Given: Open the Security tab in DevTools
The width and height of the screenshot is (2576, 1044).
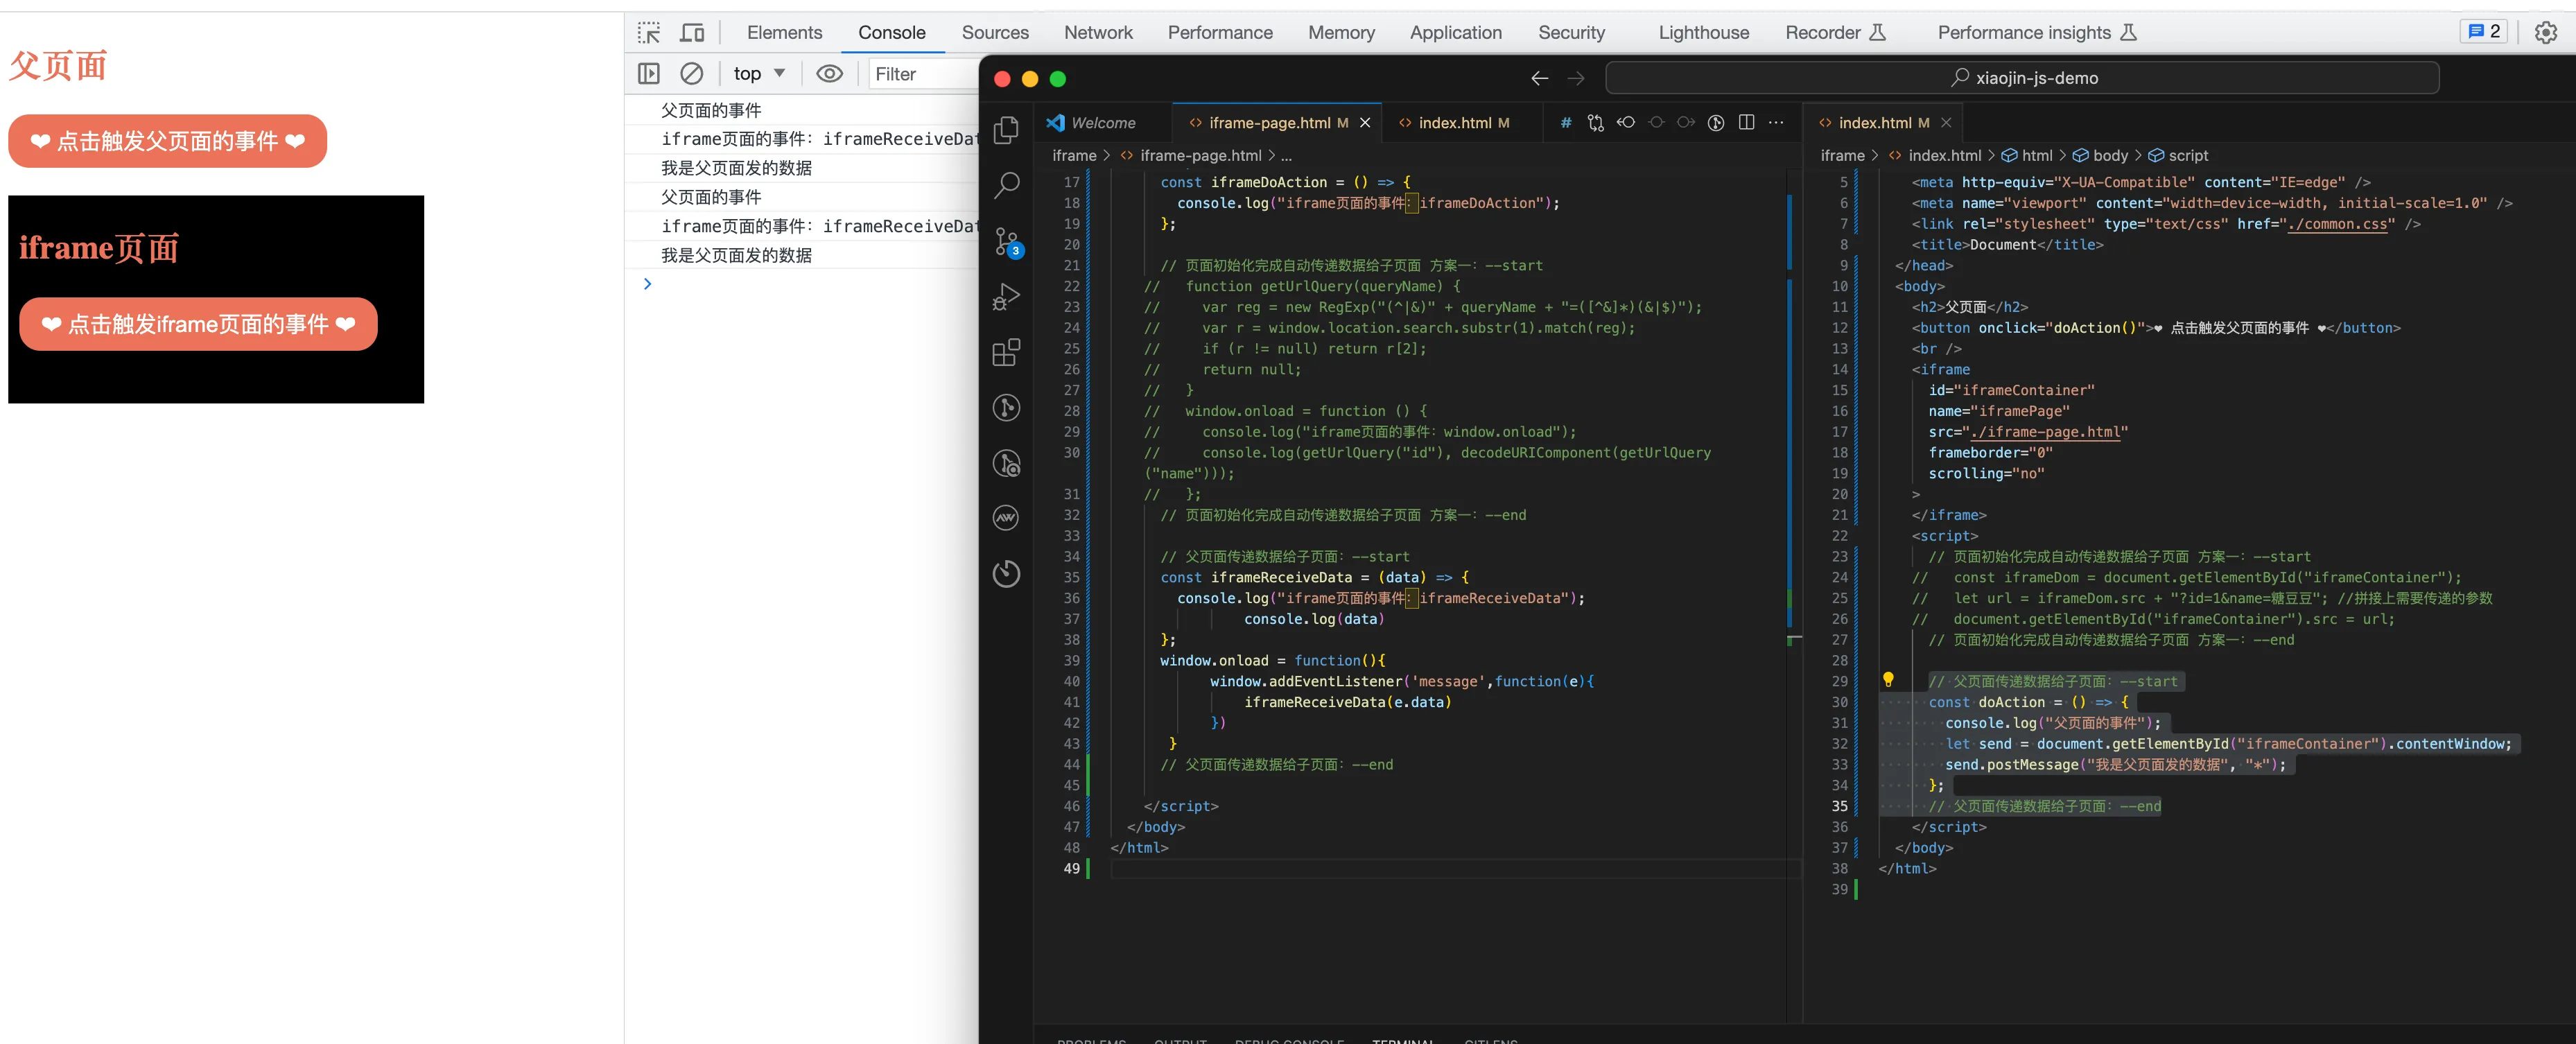Looking at the screenshot, I should tap(1571, 33).
